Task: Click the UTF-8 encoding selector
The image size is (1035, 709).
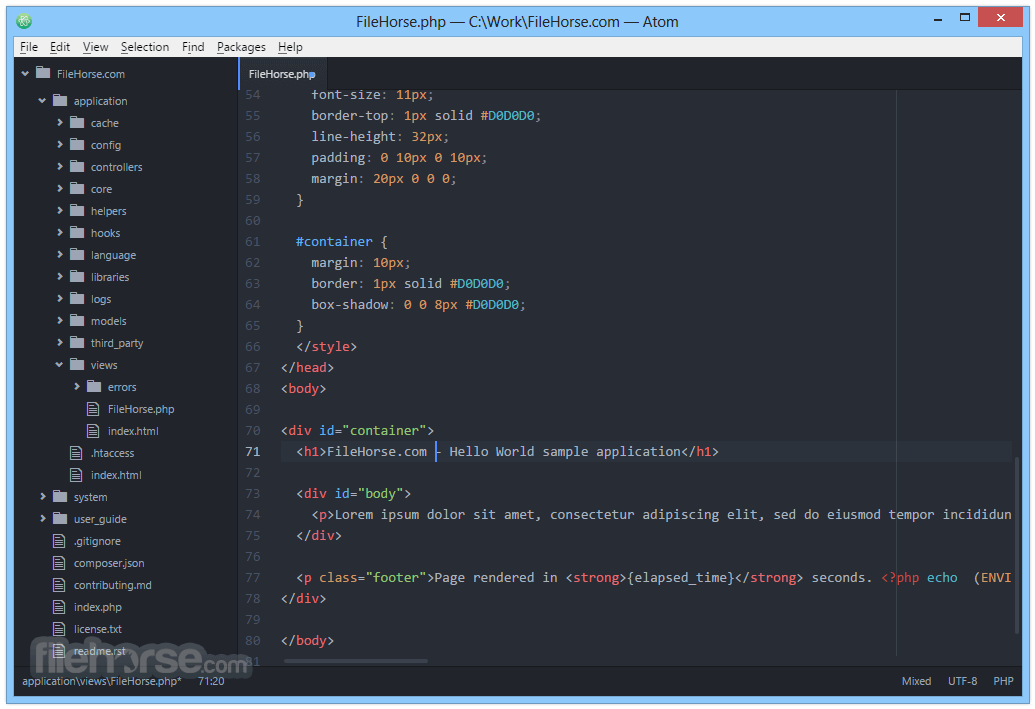Action: [962, 681]
